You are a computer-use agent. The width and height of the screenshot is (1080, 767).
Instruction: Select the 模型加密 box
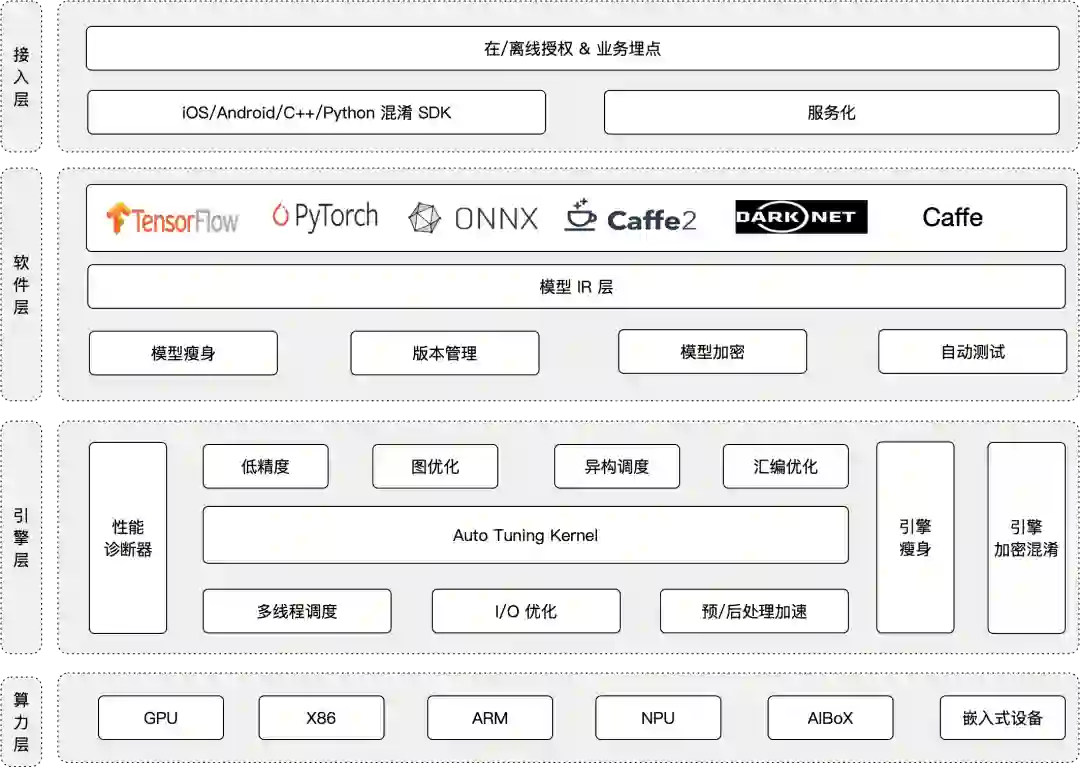tap(712, 352)
